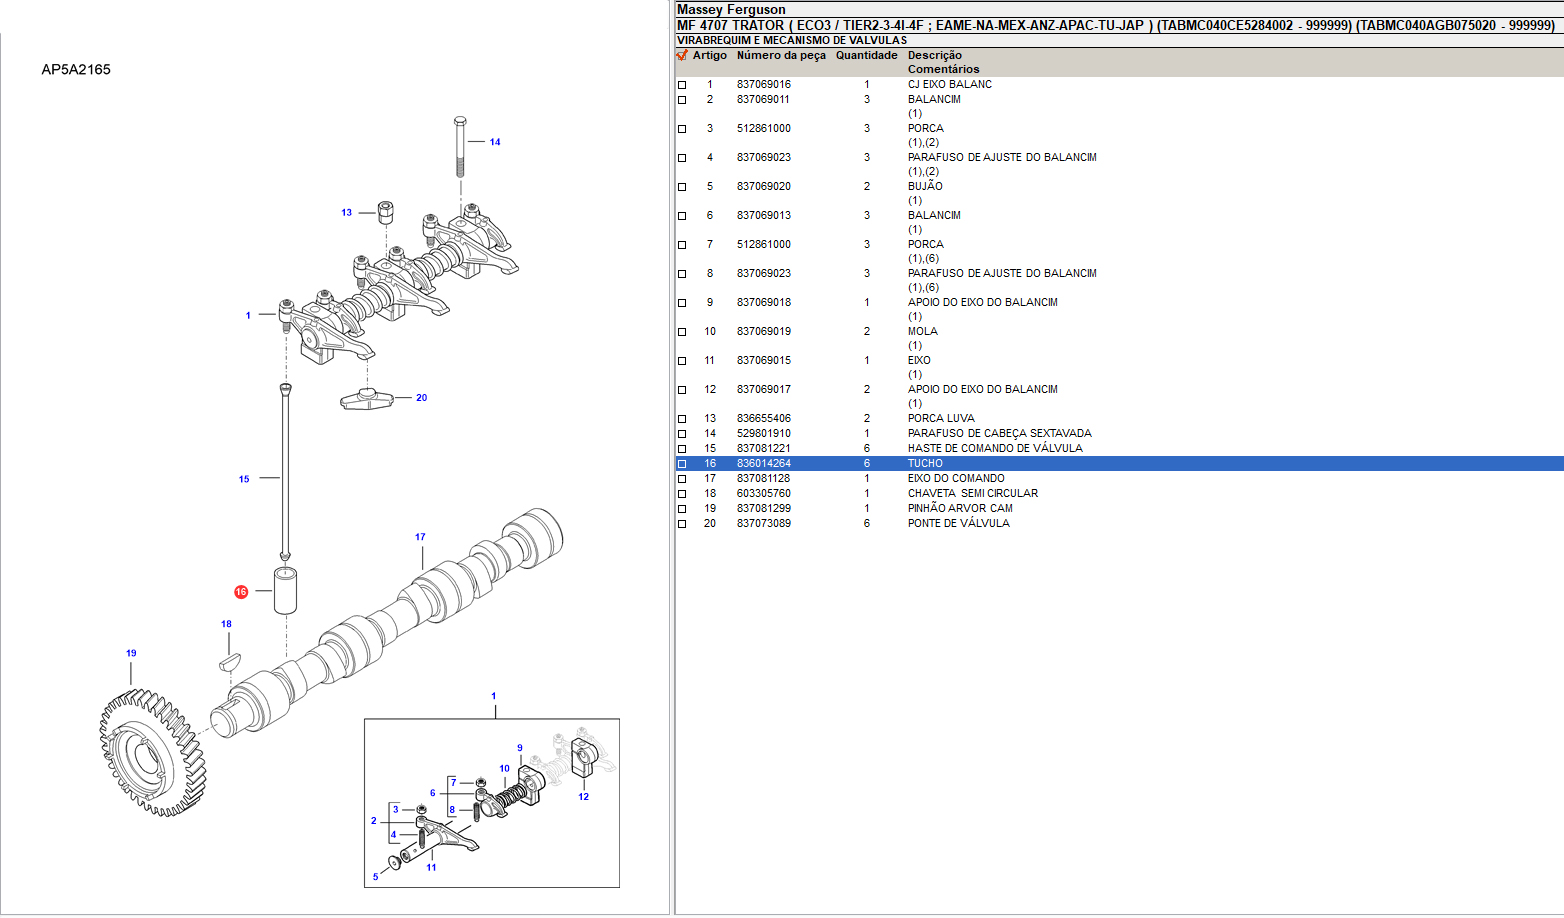
Task: Select the HASTE DE COMANDO DE VÁLVULA row
Action: tap(994, 449)
